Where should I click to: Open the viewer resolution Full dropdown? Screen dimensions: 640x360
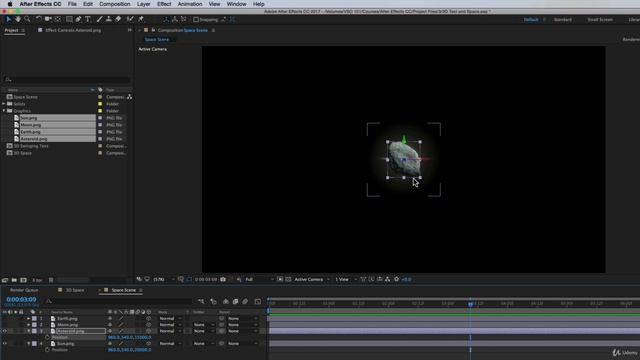coord(259,279)
